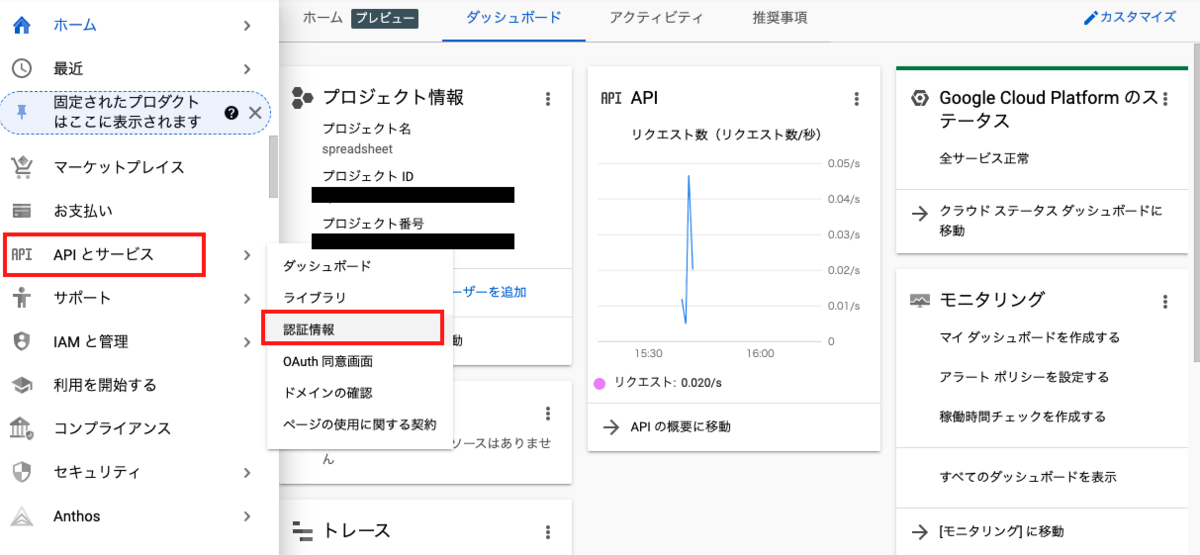Image resolution: width=1200 pixels, height=555 pixels.
Task: Open Monitoring card more options menu
Action: pyautogui.click(x=1165, y=301)
